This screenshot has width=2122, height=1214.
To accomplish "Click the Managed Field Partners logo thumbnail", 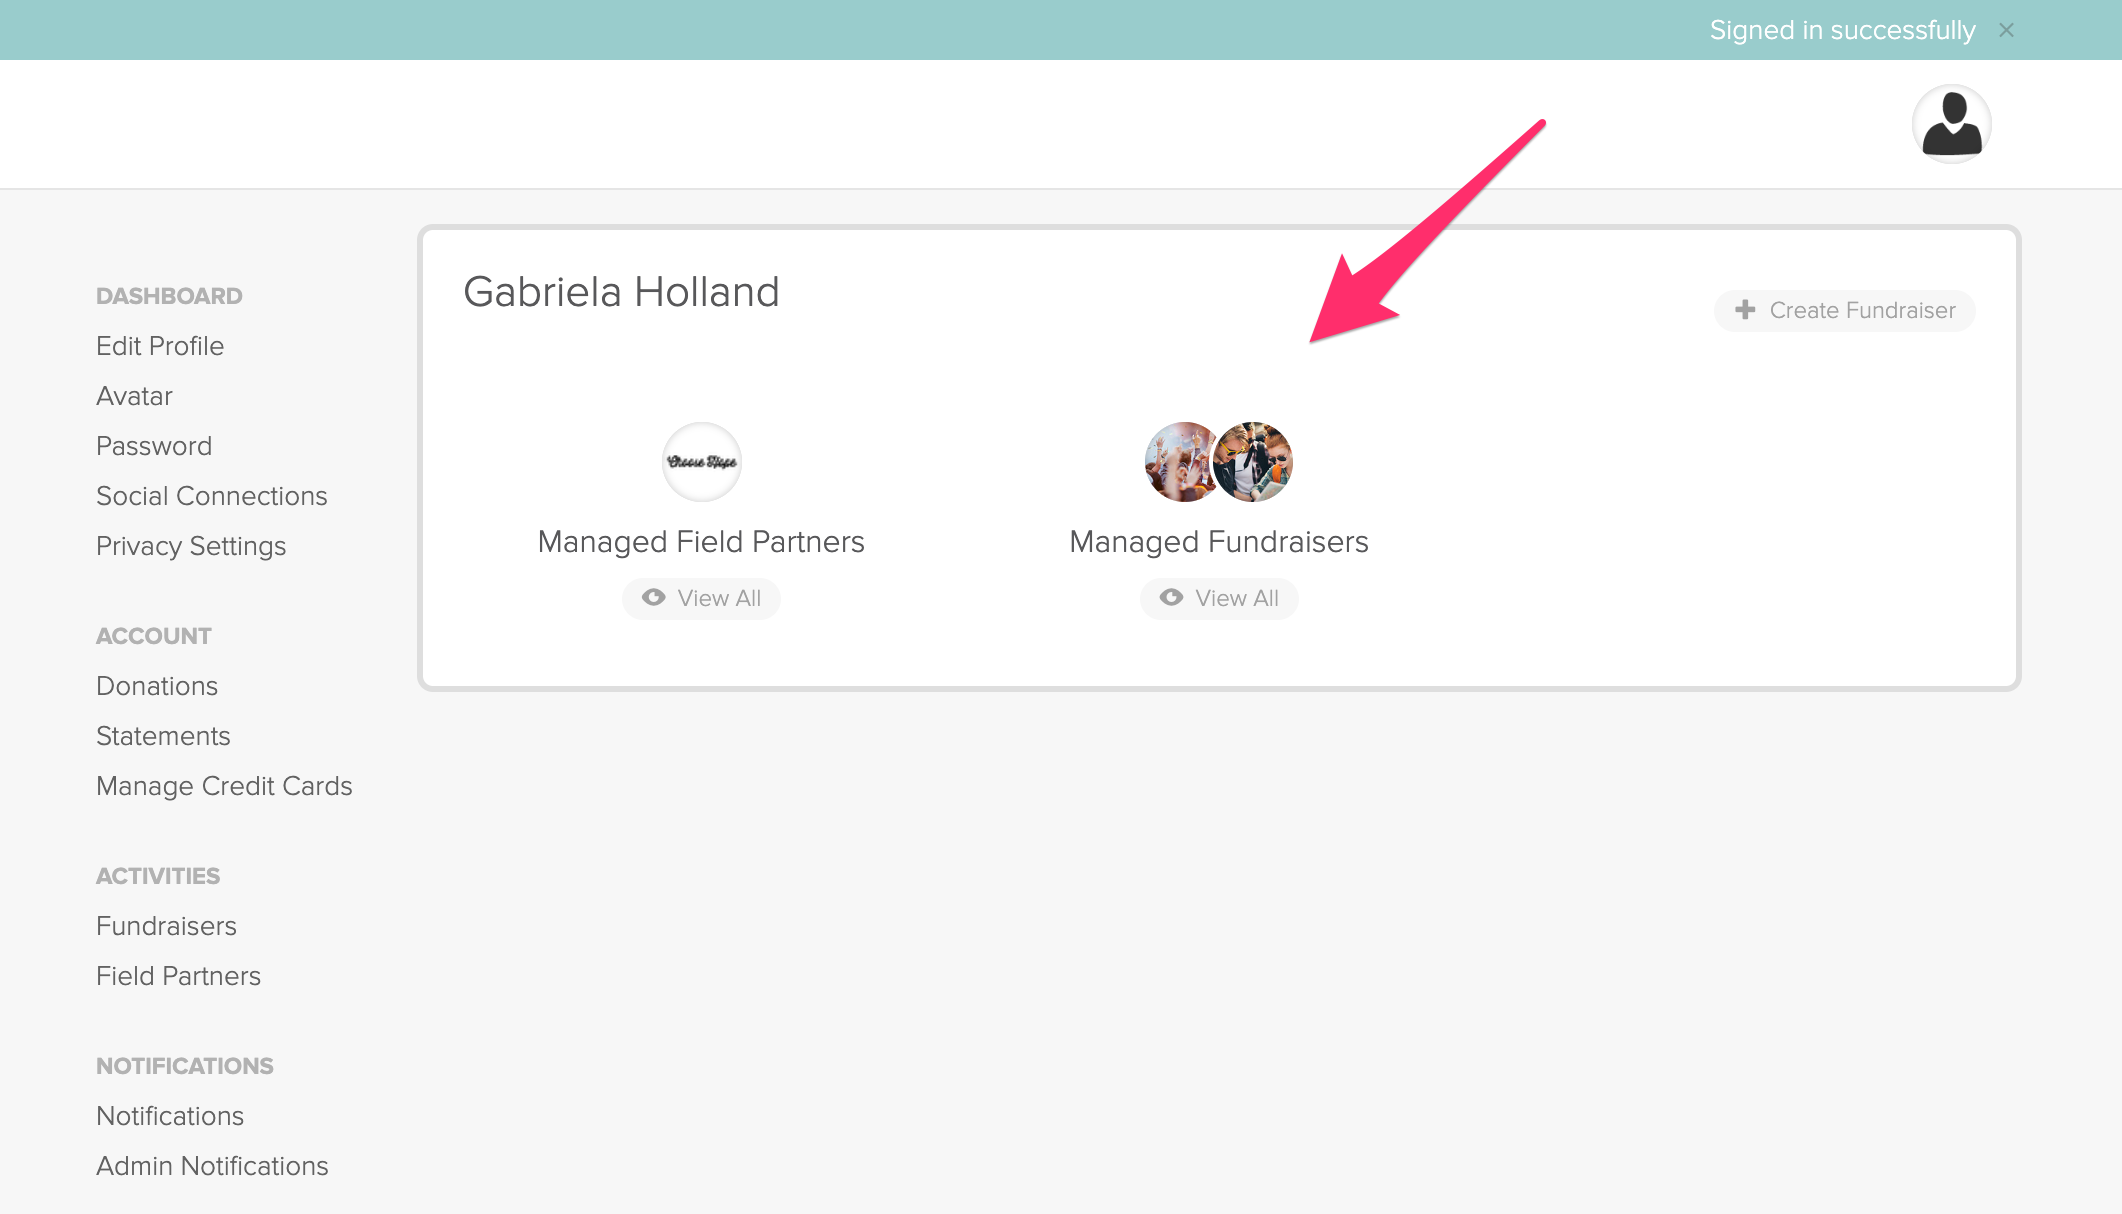I will click(x=701, y=462).
